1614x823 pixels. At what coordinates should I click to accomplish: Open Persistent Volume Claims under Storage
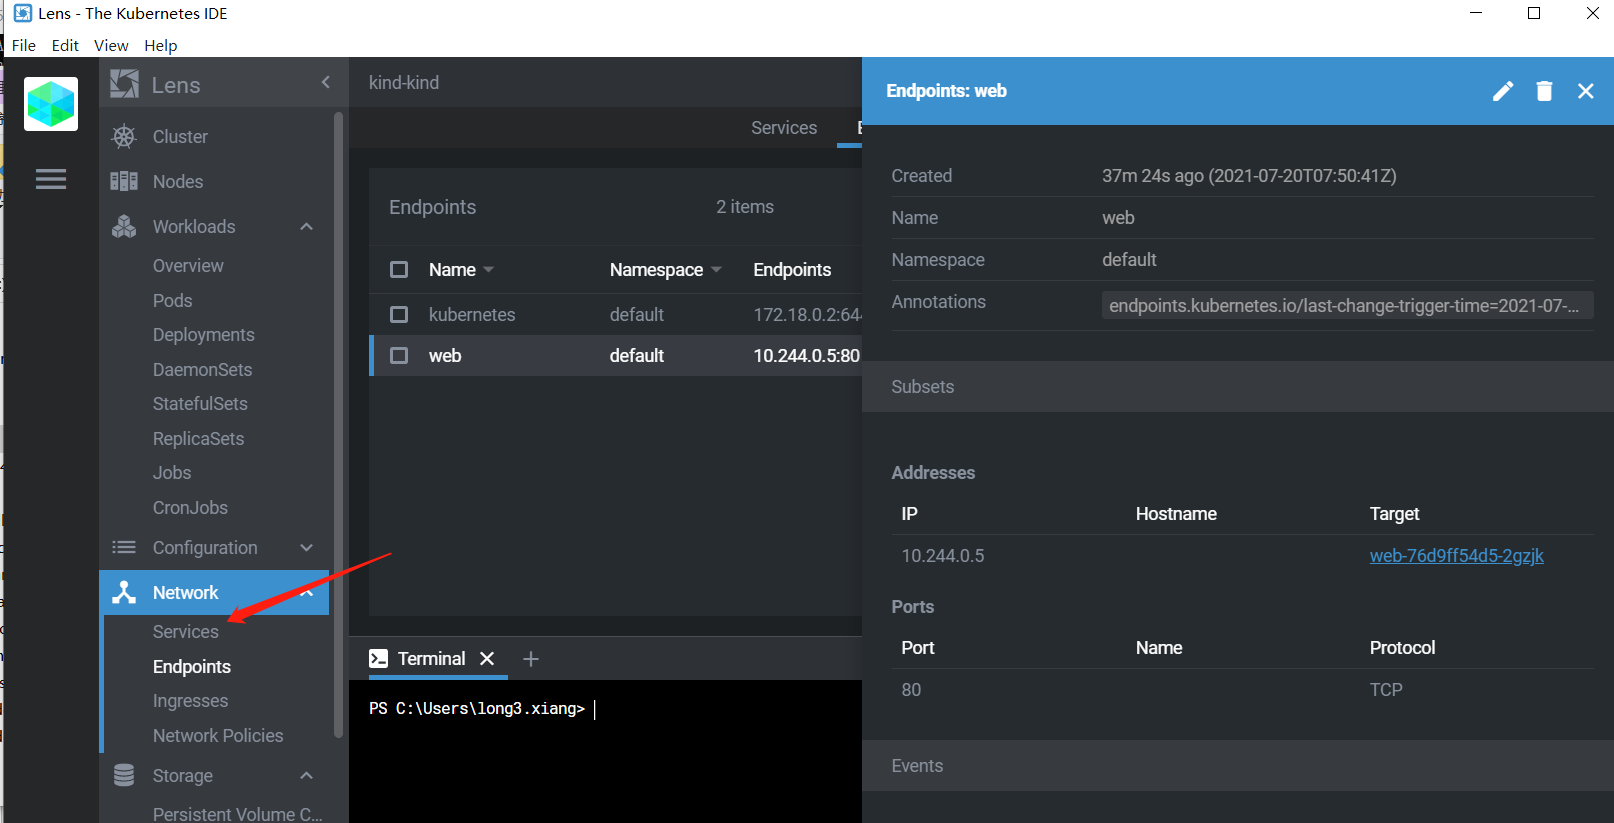click(237, 813)
